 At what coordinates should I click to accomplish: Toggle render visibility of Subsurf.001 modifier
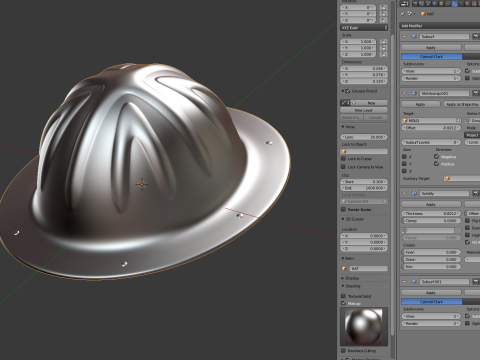tap(475, 282)
